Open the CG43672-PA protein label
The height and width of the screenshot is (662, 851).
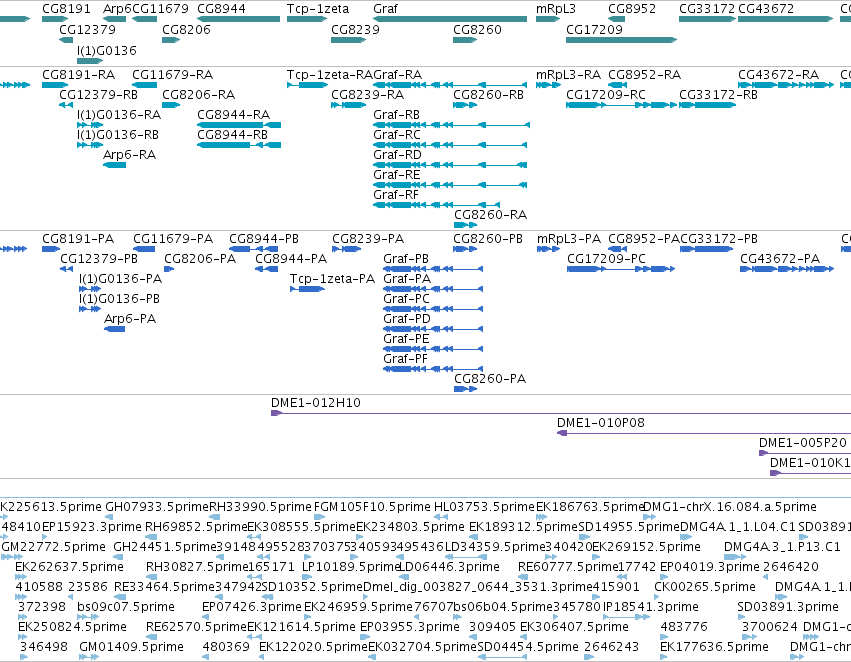[x=780, y=259]
